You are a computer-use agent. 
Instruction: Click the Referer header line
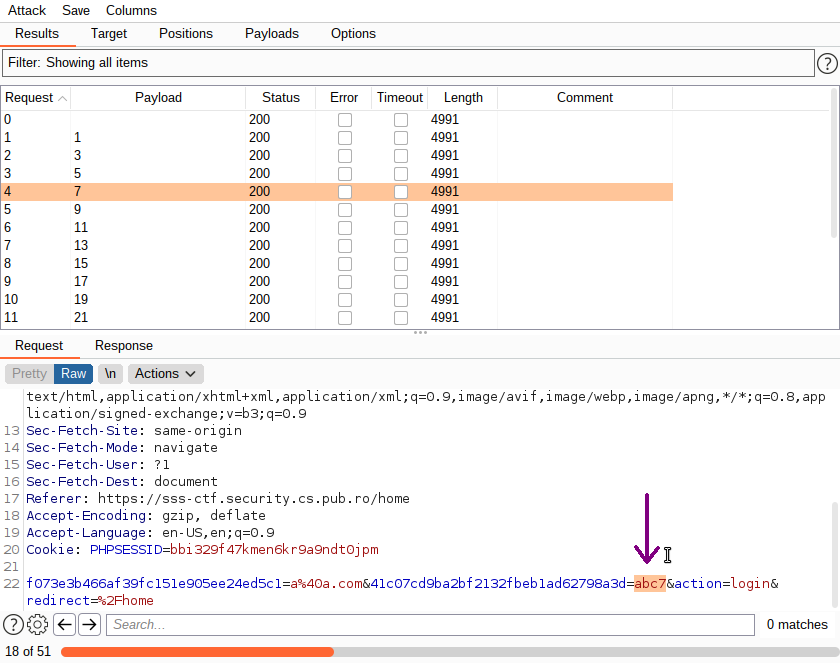[x=218, y=499]
